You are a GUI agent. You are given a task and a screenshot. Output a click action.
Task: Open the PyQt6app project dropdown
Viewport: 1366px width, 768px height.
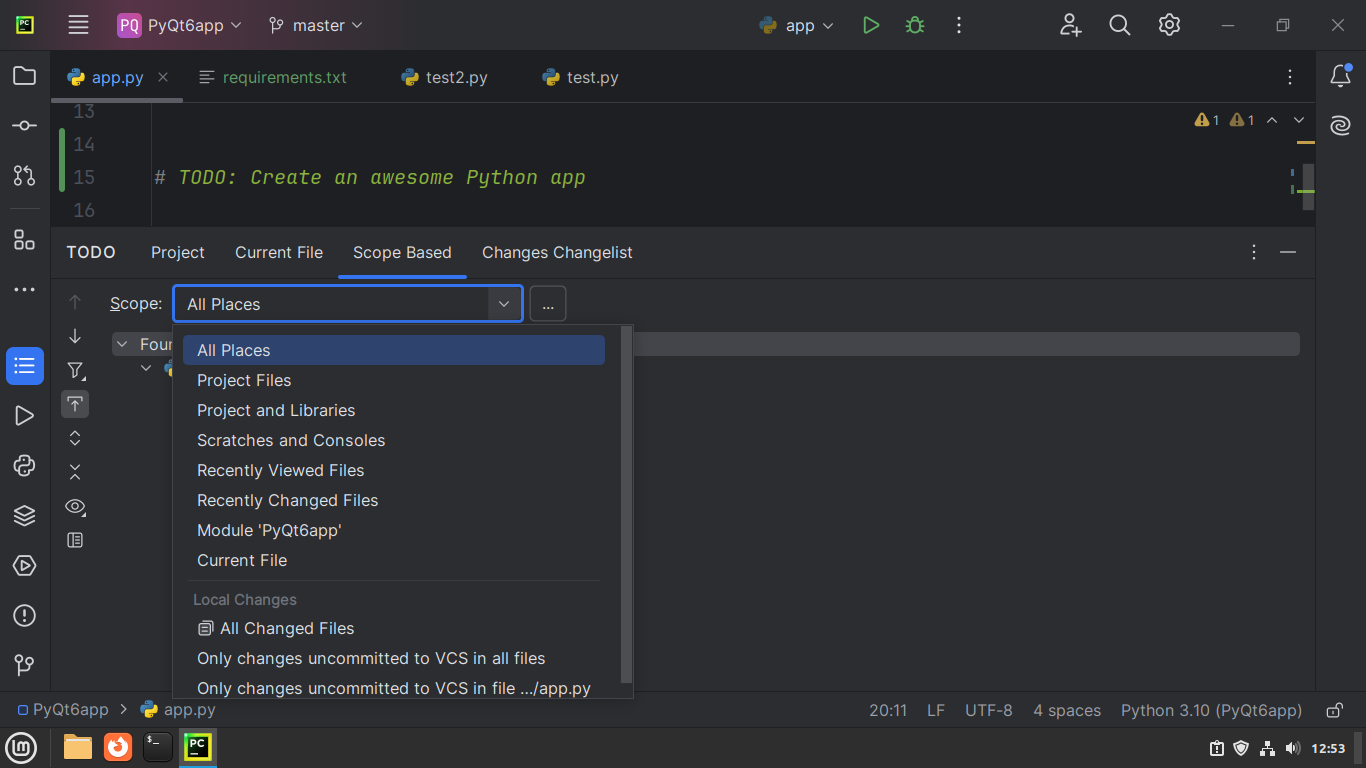[x=180, y=25]
